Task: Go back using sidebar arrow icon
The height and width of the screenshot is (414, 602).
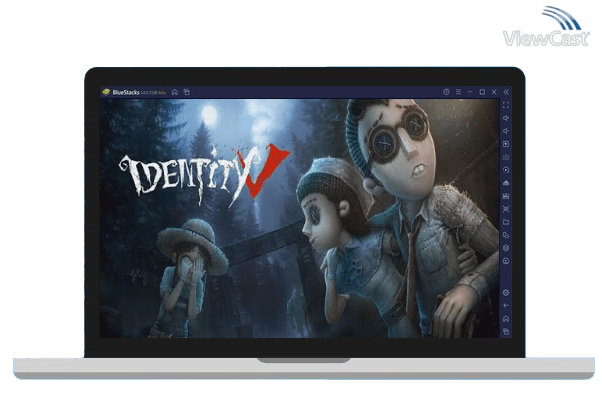Action: [506, 306]
